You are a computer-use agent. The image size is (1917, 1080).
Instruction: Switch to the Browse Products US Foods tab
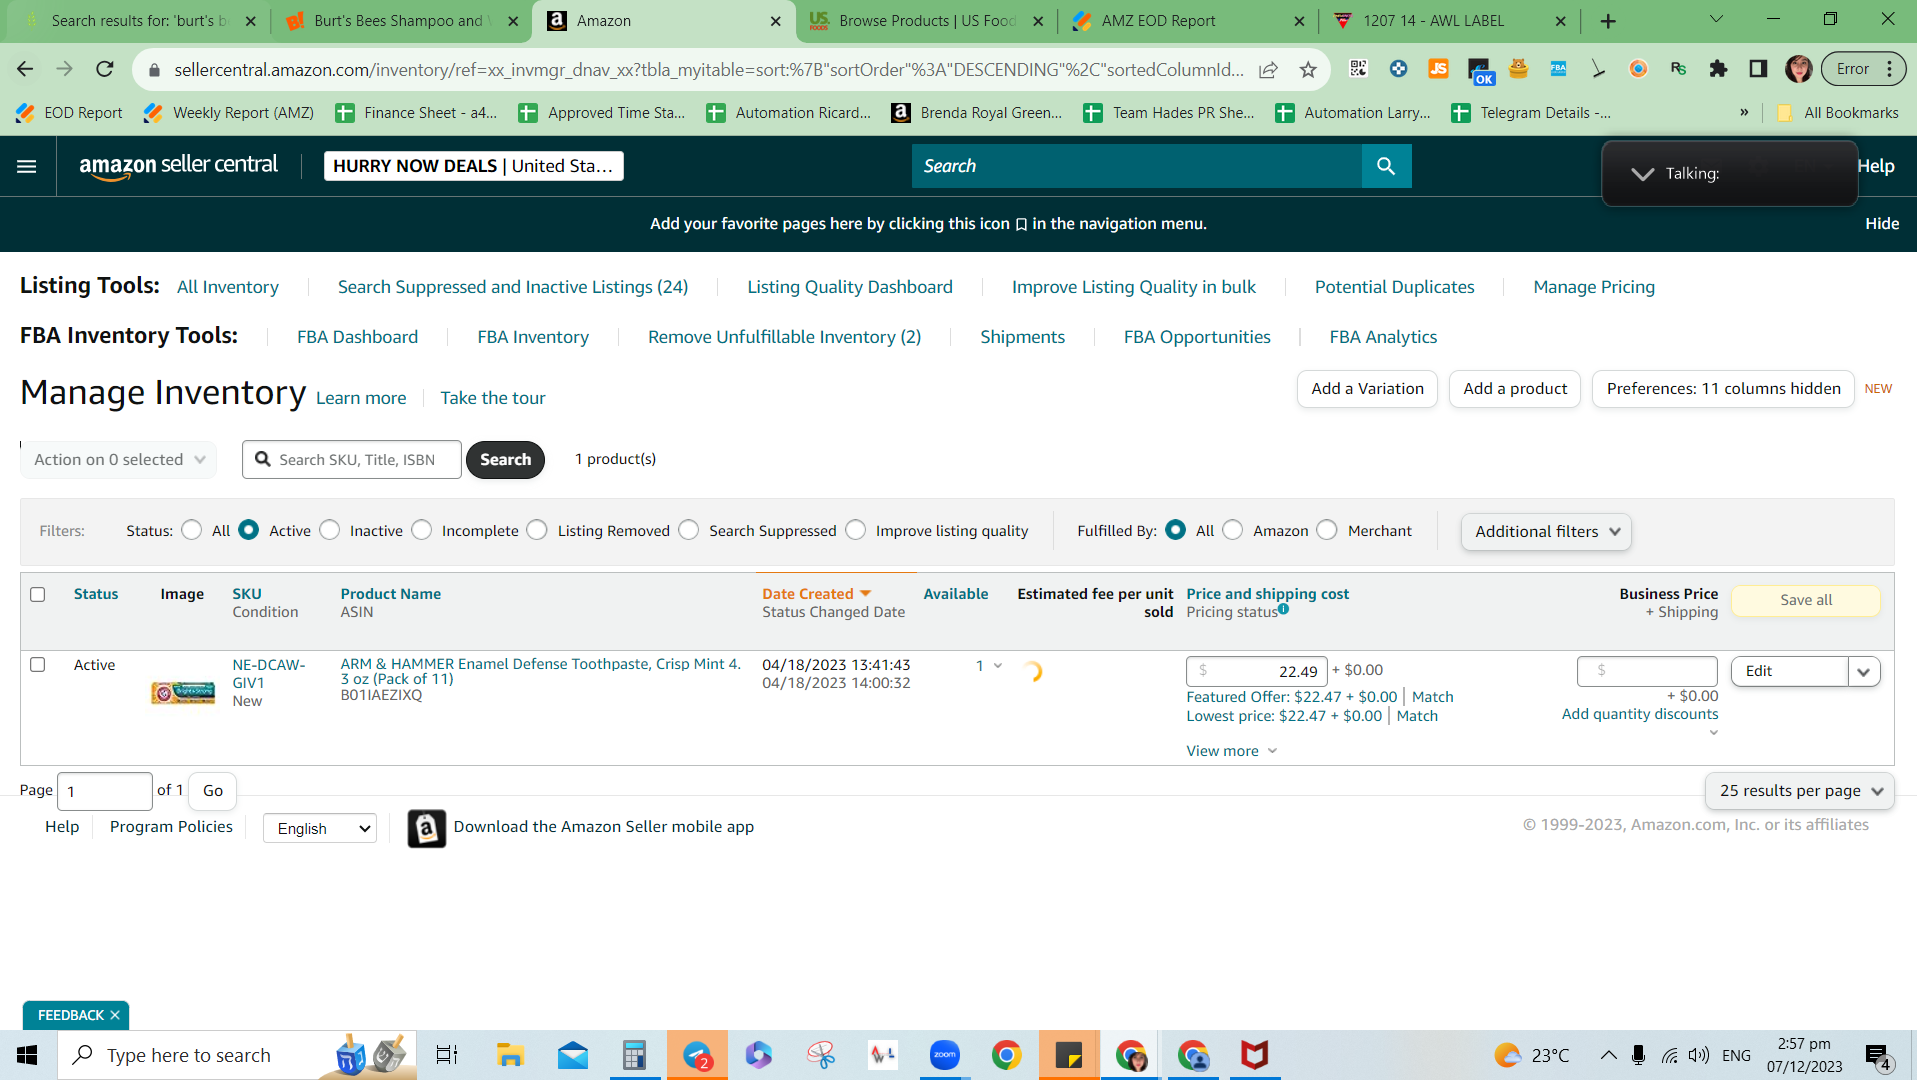(926, 21)
